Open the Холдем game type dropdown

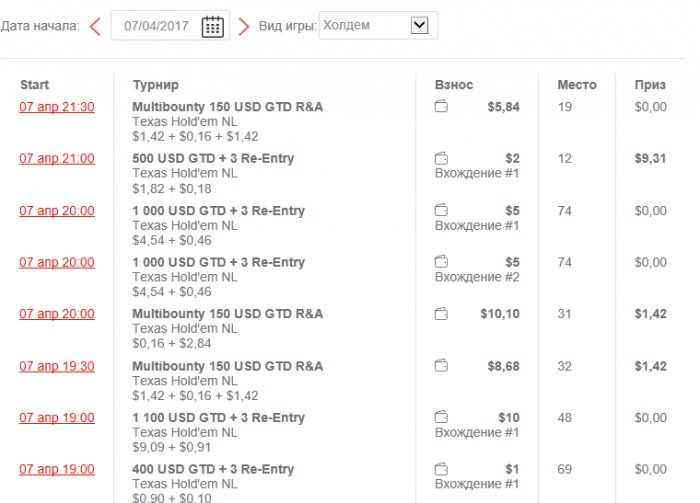419,25
